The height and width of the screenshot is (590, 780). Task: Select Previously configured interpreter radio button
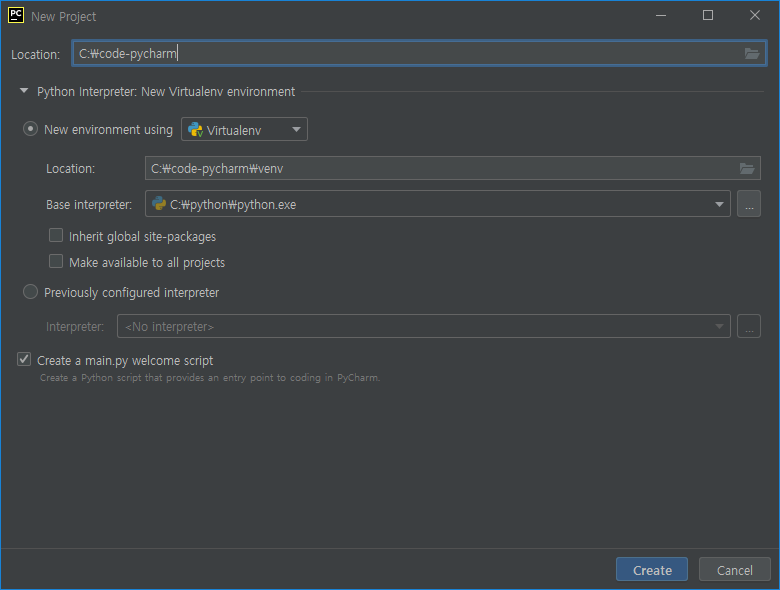pos(30,292)
